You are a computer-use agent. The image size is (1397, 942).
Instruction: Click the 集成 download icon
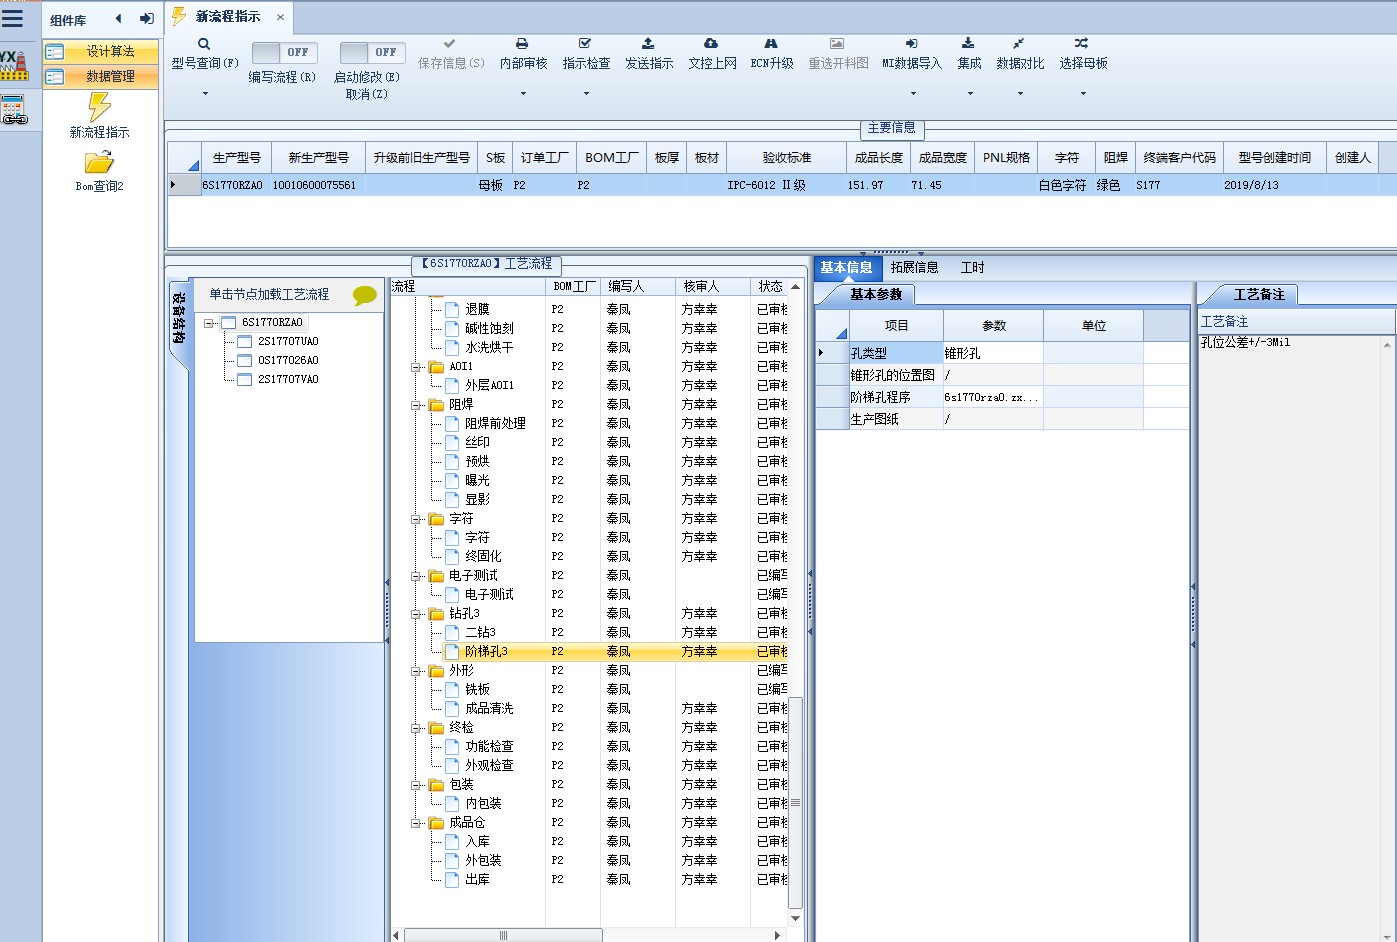(968, 44)
